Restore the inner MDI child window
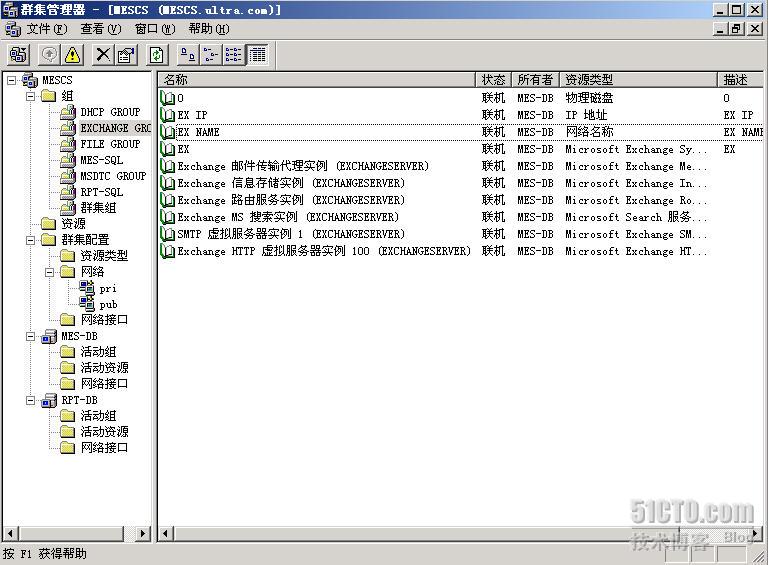Viewport: 768px width, 565px height. point(736,29)
